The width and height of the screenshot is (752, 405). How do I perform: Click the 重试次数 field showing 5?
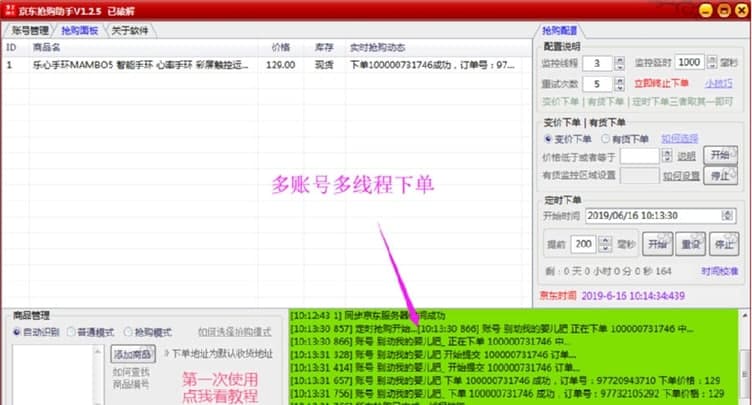click(598, 84)
